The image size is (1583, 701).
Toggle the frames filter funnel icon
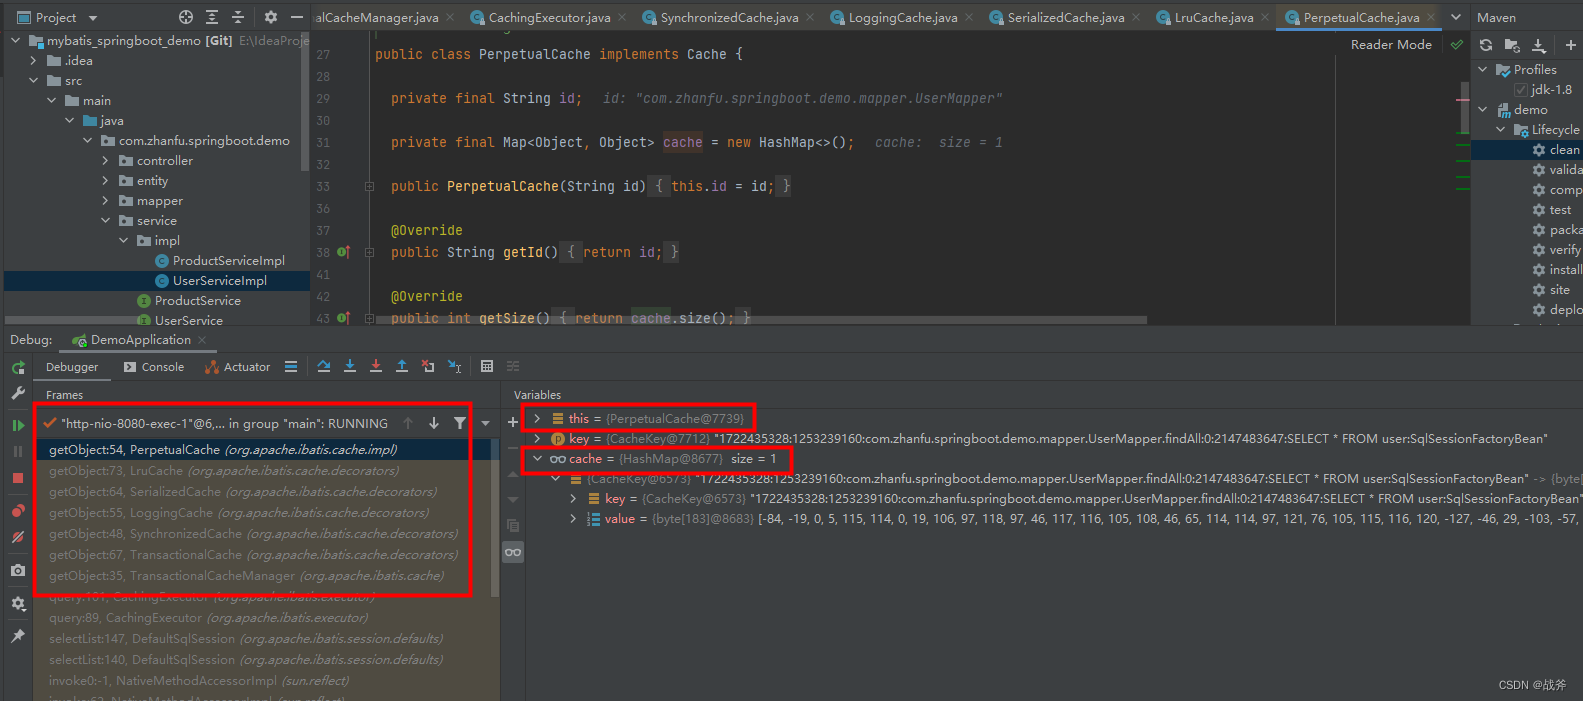(x=460, y=424)
